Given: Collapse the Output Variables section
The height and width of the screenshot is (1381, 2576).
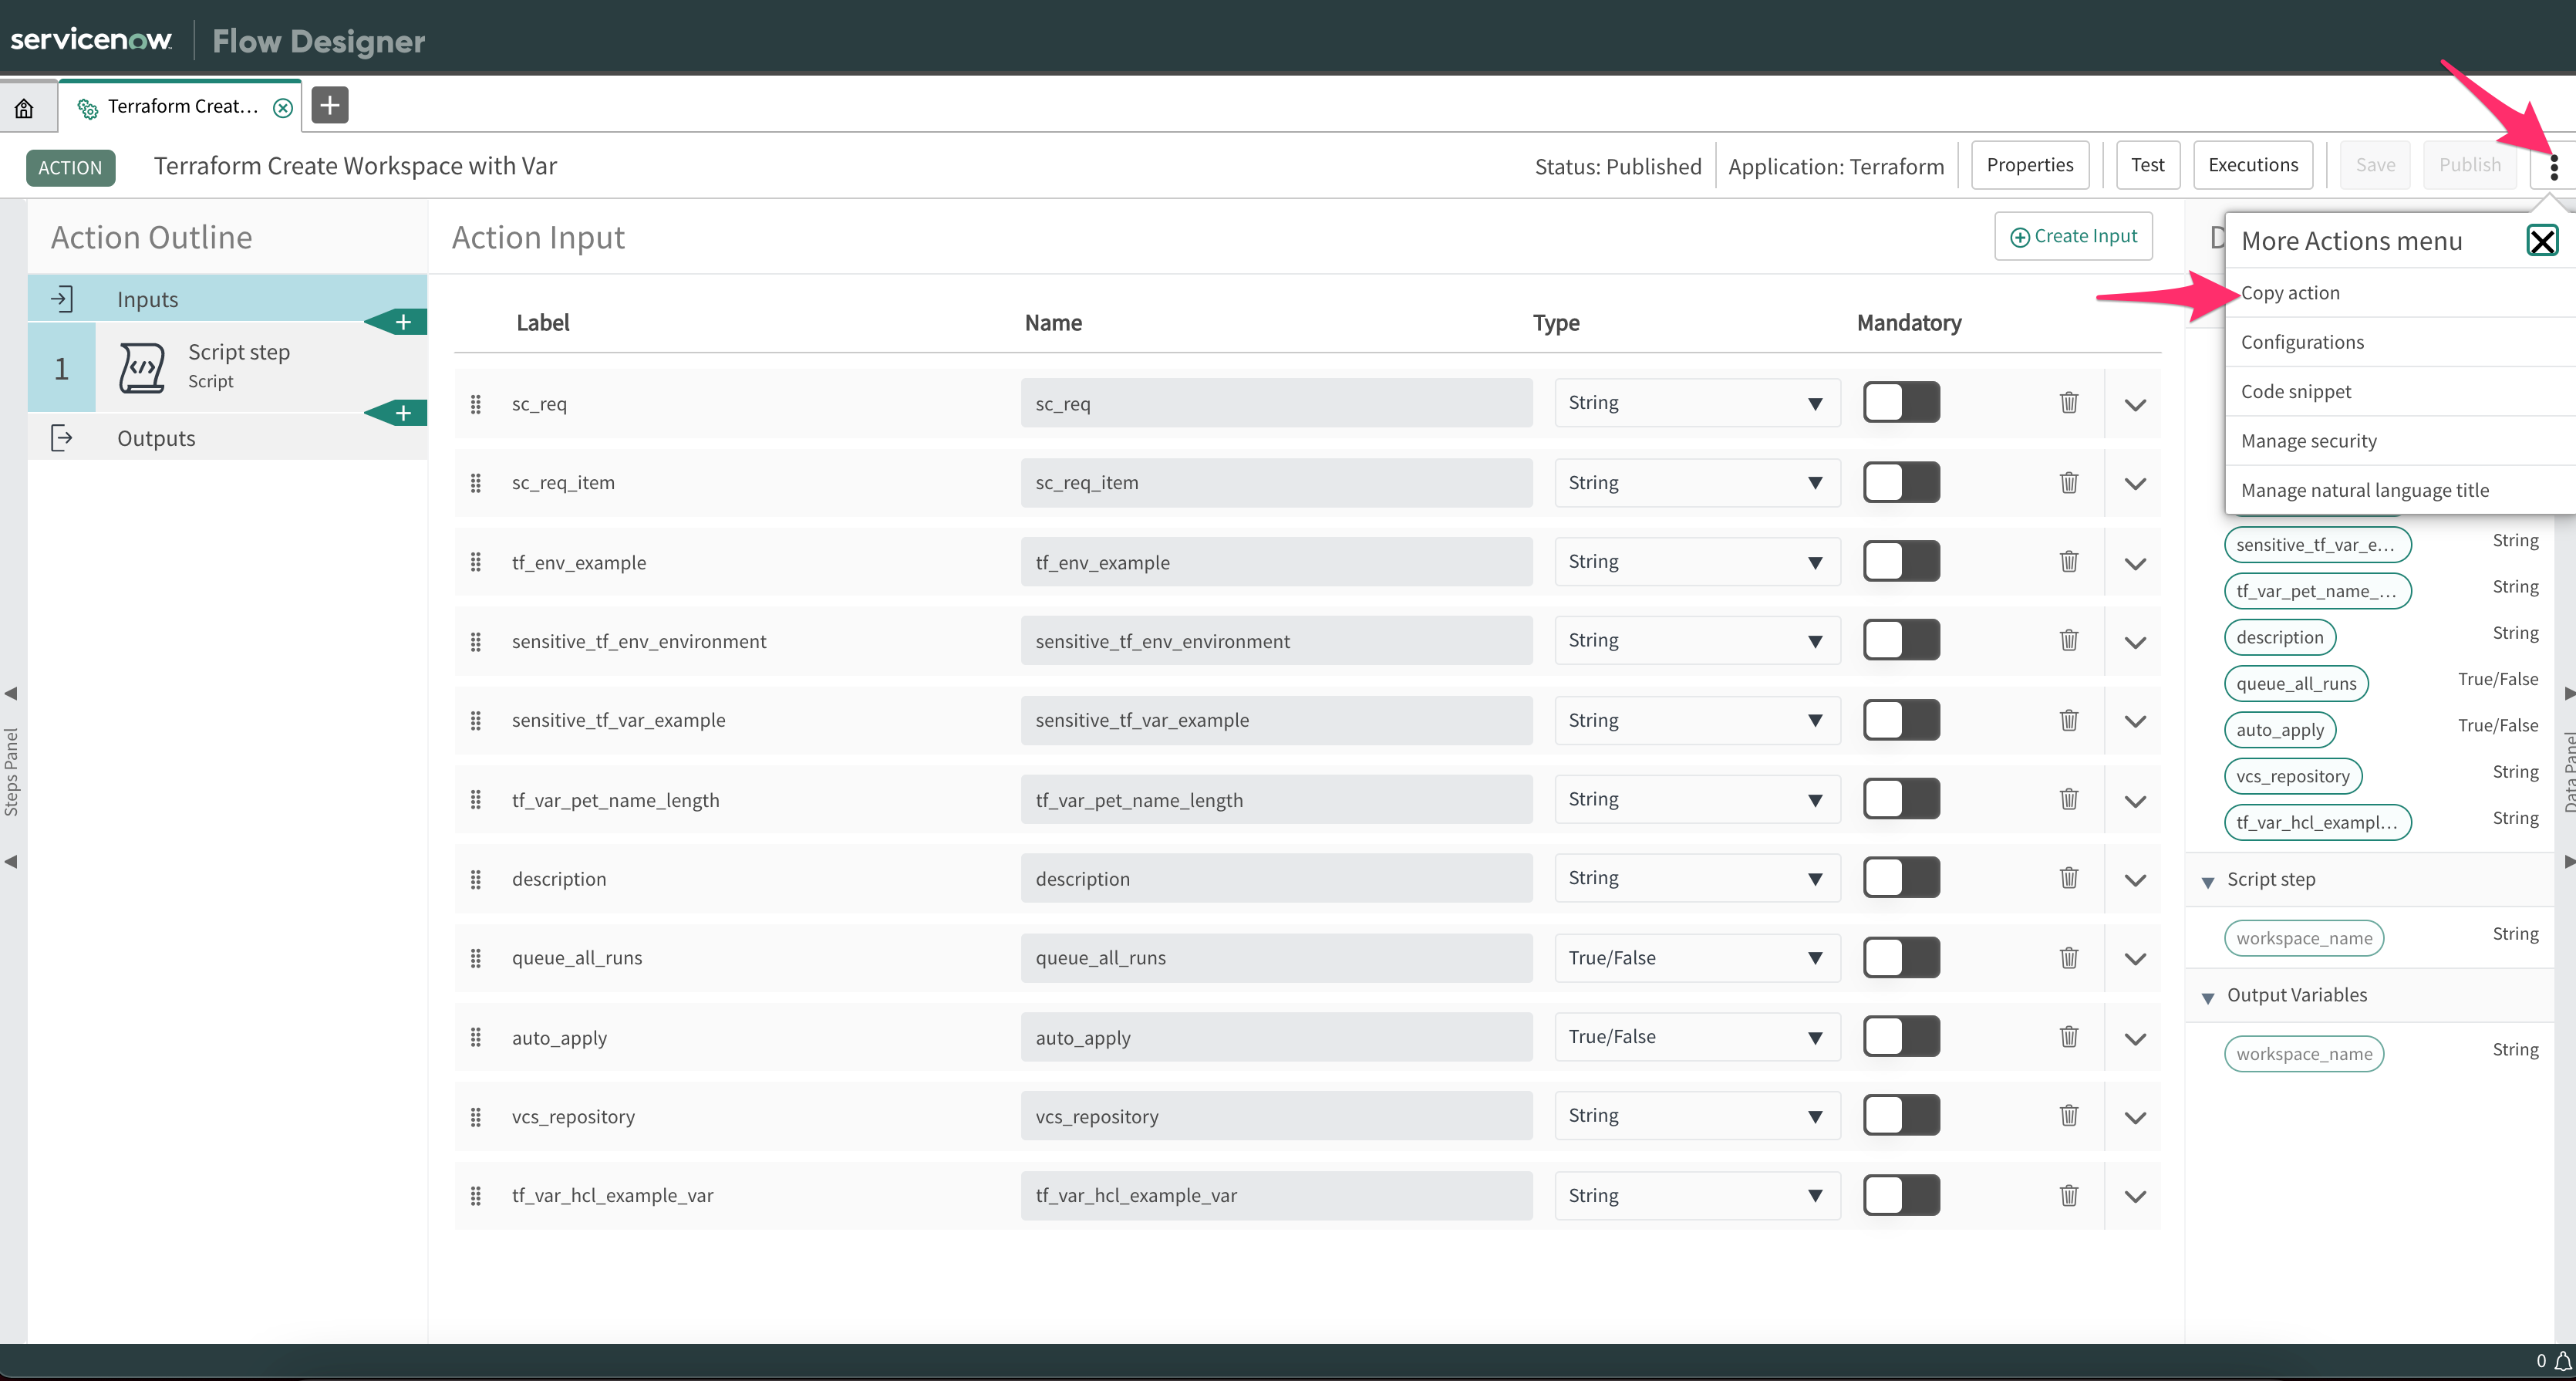Looking at the screenshot, I should pos(2208,997).
